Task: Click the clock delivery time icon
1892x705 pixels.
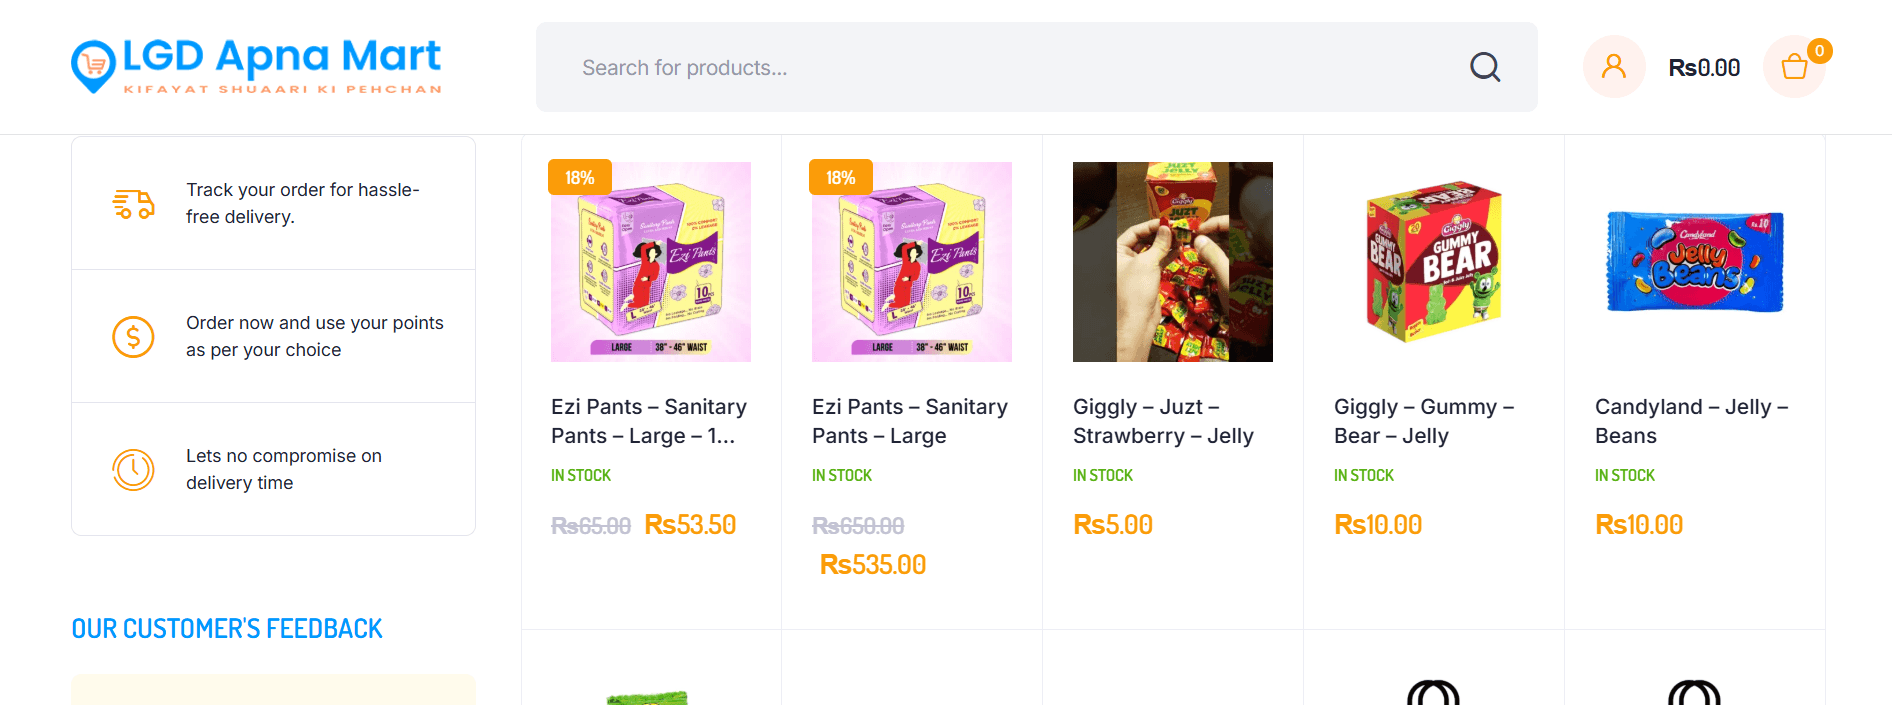Action: coord(133,469)
